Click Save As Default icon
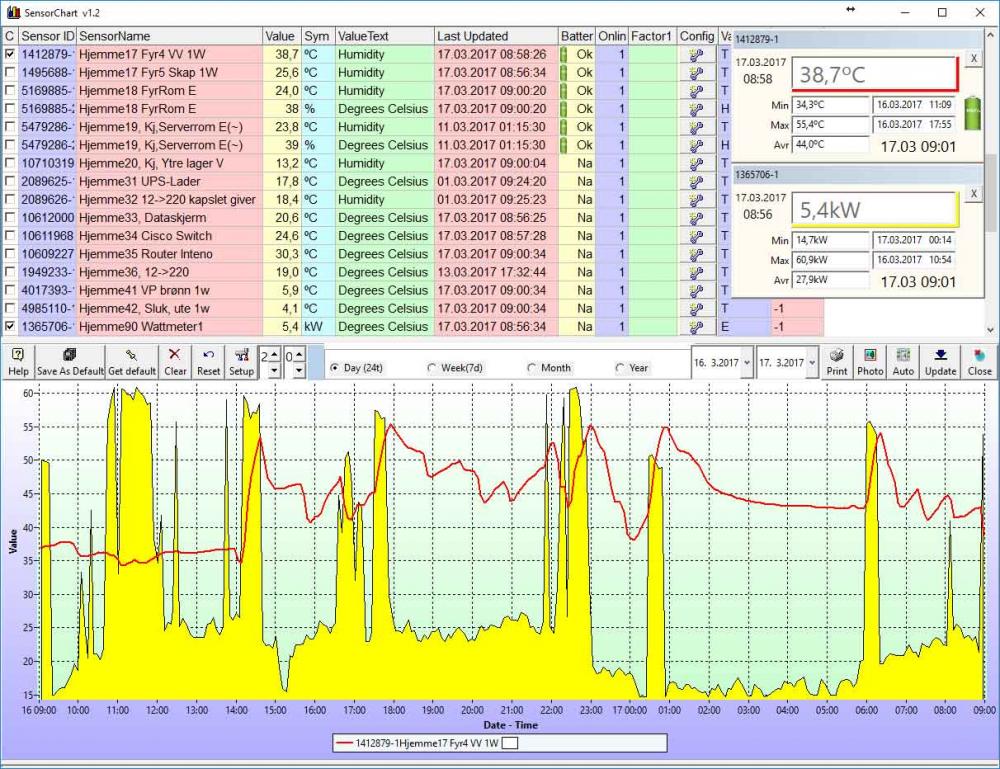 [70, 361]
